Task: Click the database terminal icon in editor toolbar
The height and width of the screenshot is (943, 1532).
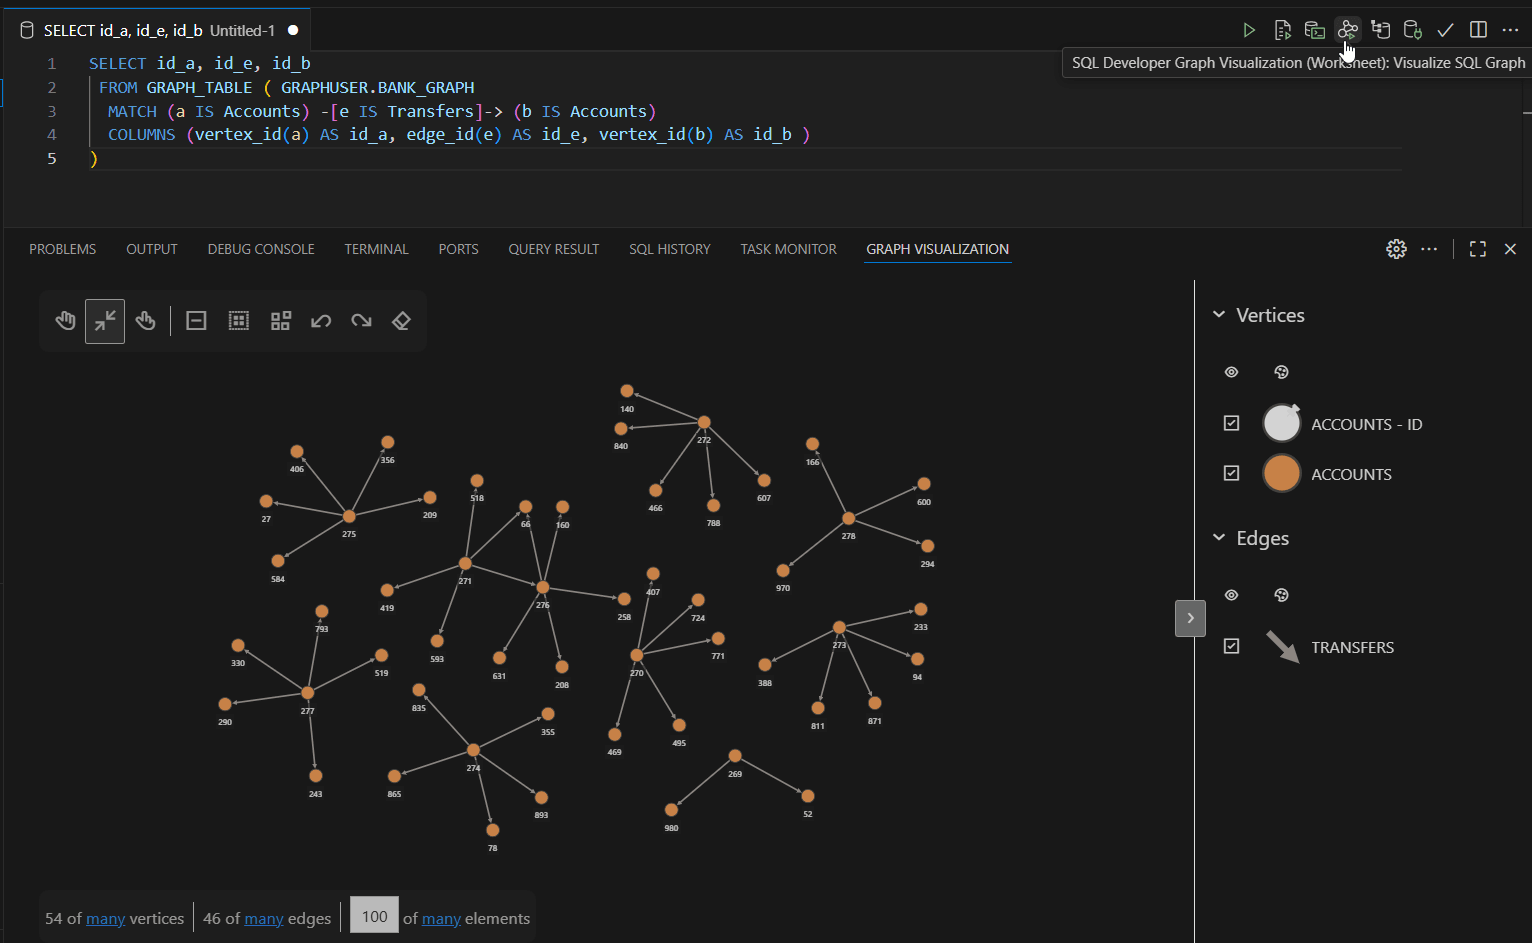Action: click(x=1315, y=30)
